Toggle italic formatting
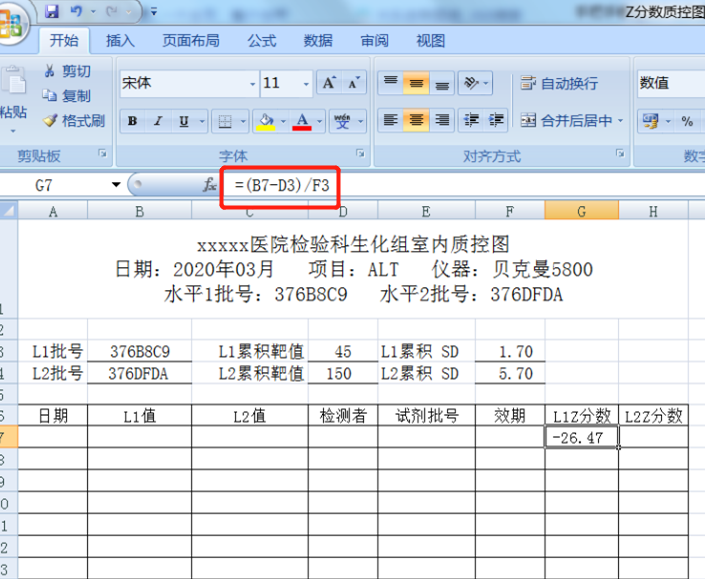 click(x=159, y=121)
